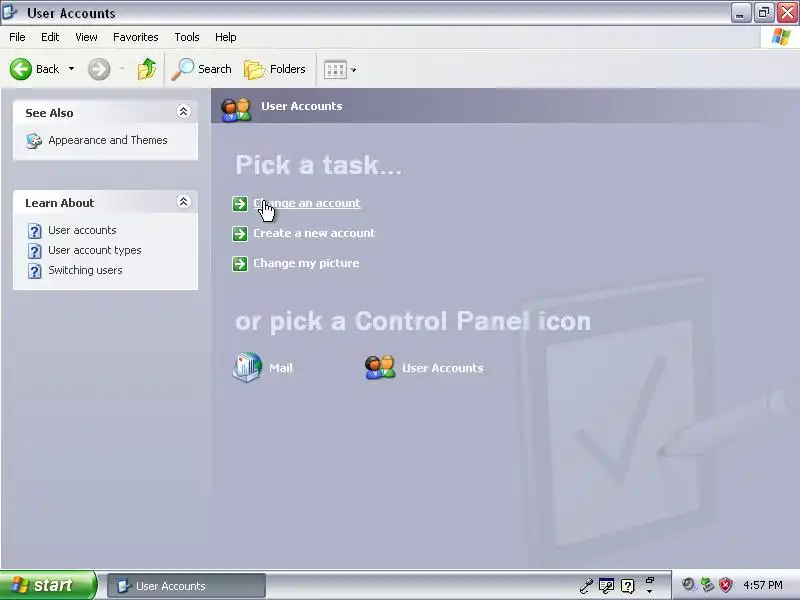Viewport: 800px width, 600px height.
Task: Open help topic User account types
Action: pyautogui.click(x=94, y=250)
